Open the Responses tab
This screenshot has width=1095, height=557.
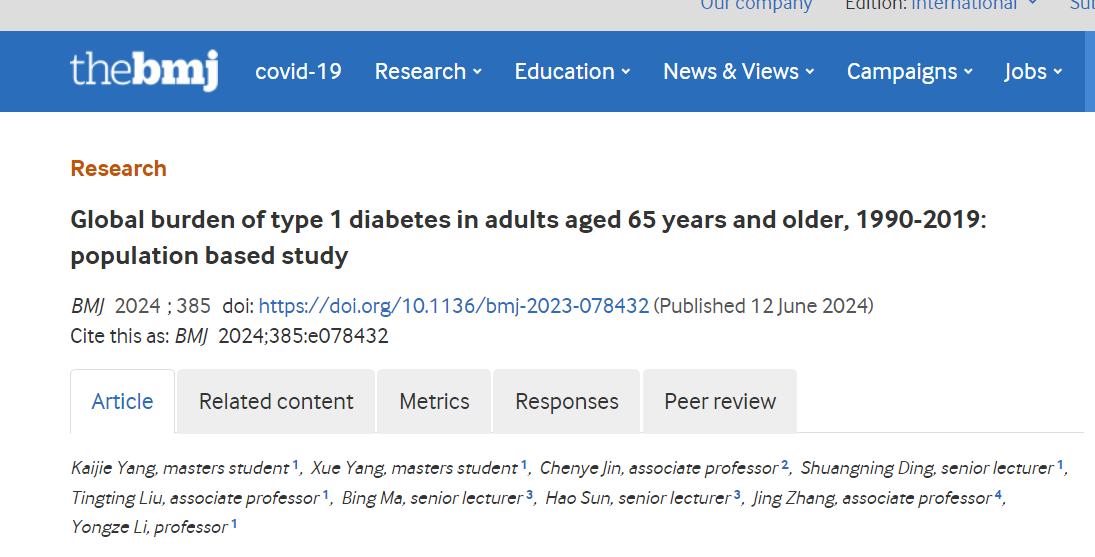click(x=567, y=401)
